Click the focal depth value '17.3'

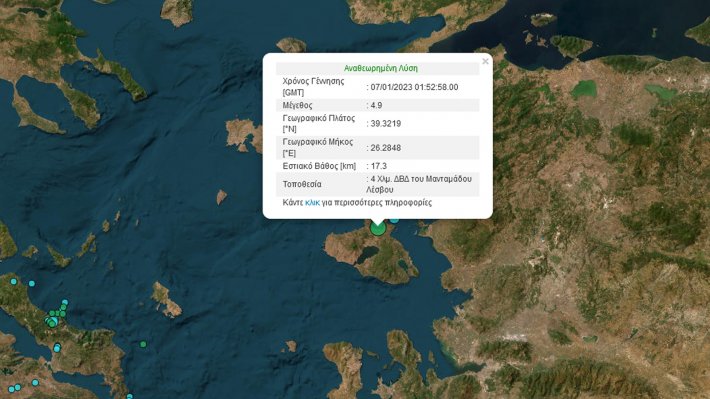point(379,166)
